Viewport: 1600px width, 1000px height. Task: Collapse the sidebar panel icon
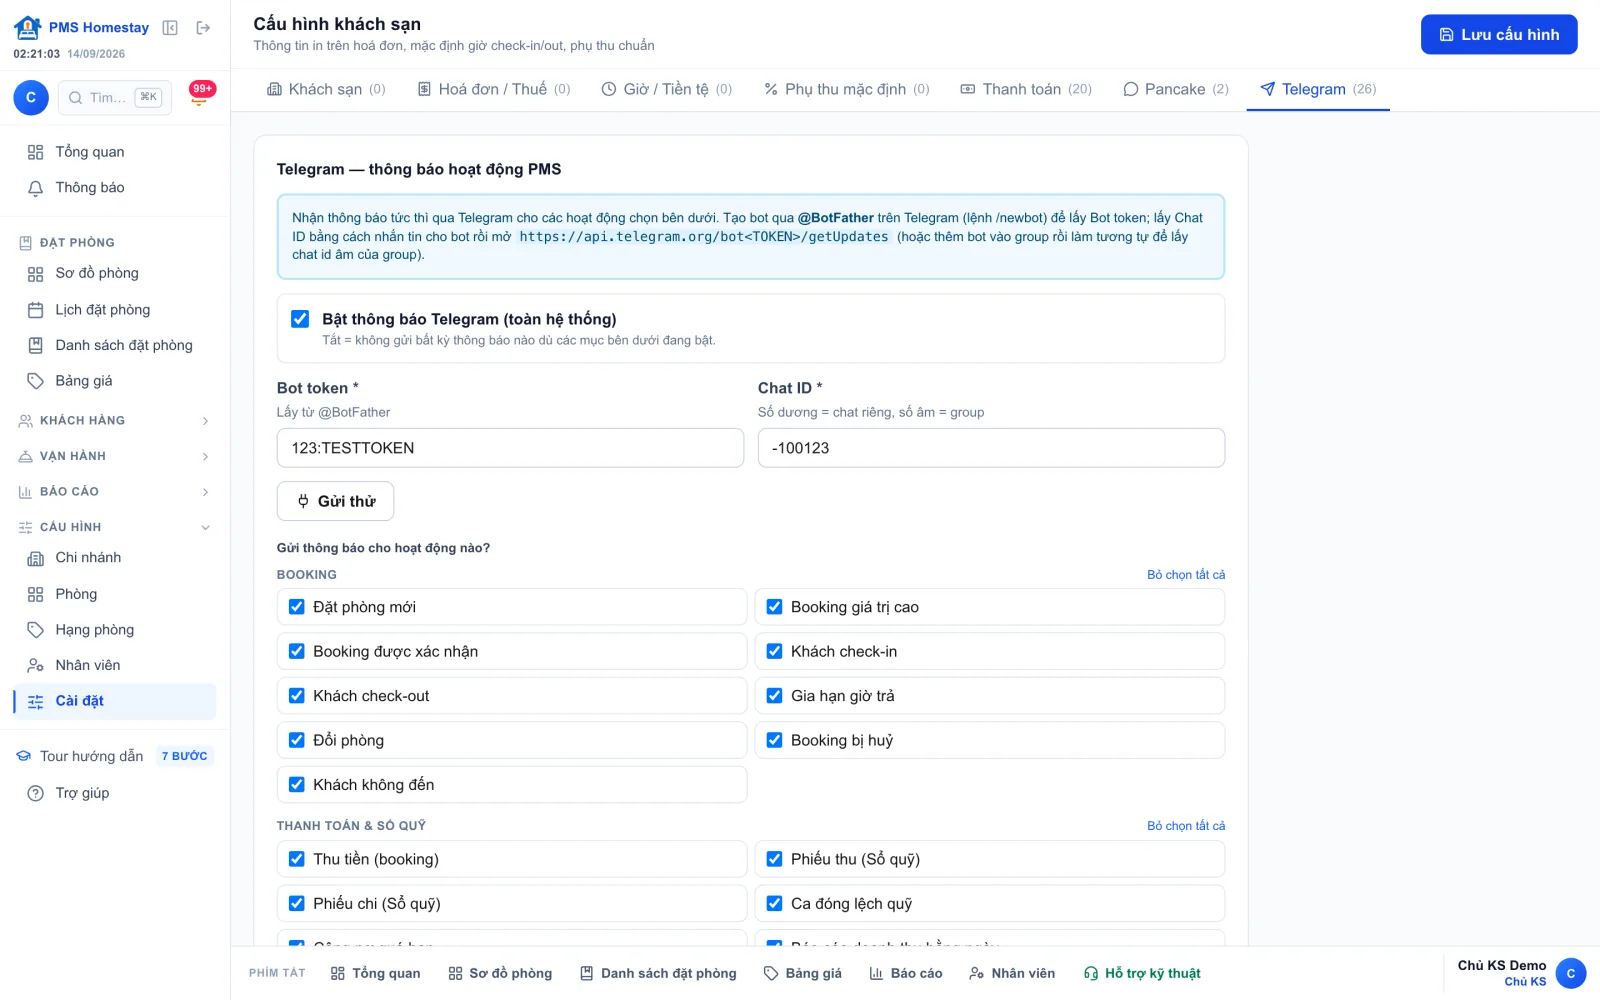[x=170, y=28]
